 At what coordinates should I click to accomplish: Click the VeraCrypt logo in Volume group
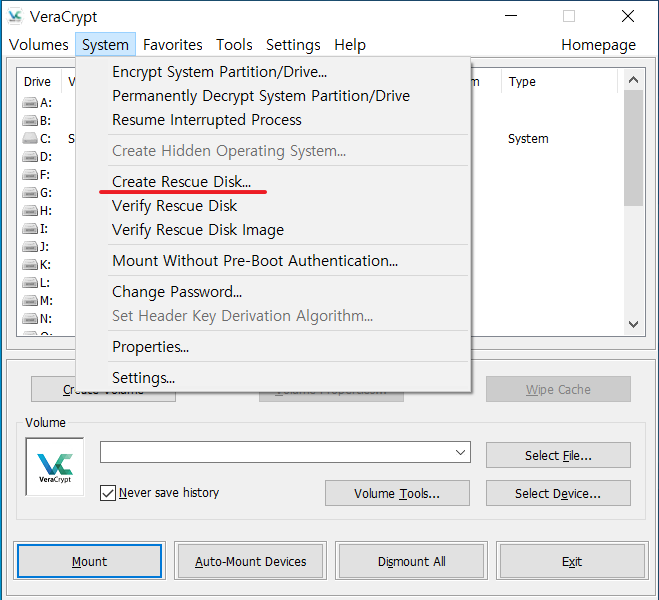click(x=55, y=467)
